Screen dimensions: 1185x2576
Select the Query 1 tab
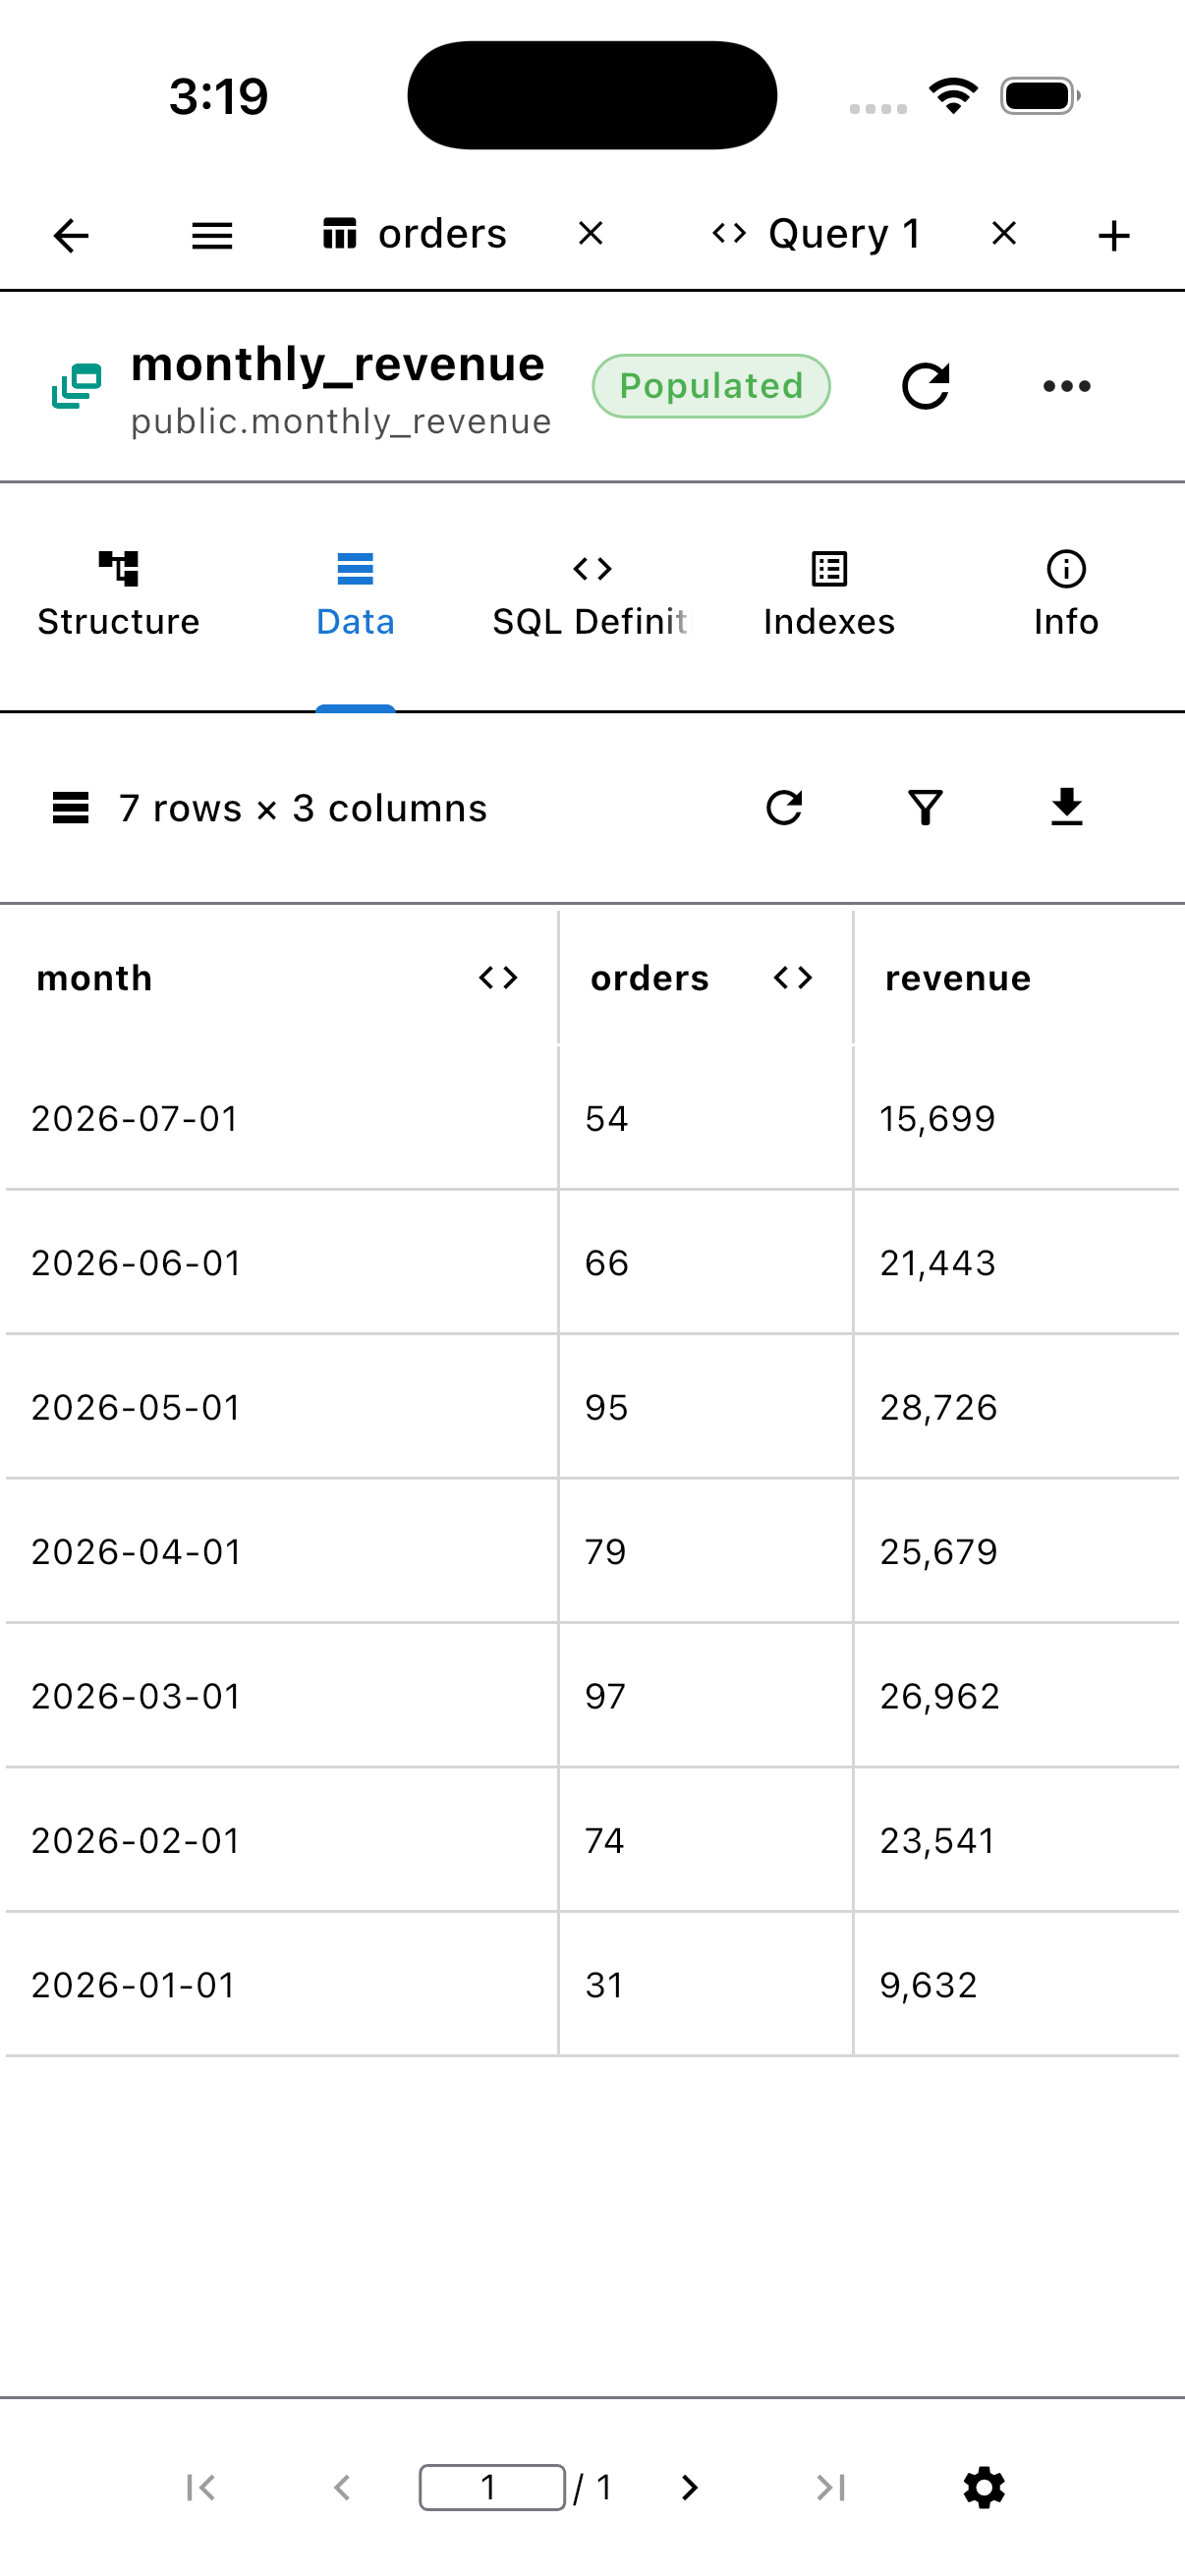pyautogui.click(x=816, y=235)
